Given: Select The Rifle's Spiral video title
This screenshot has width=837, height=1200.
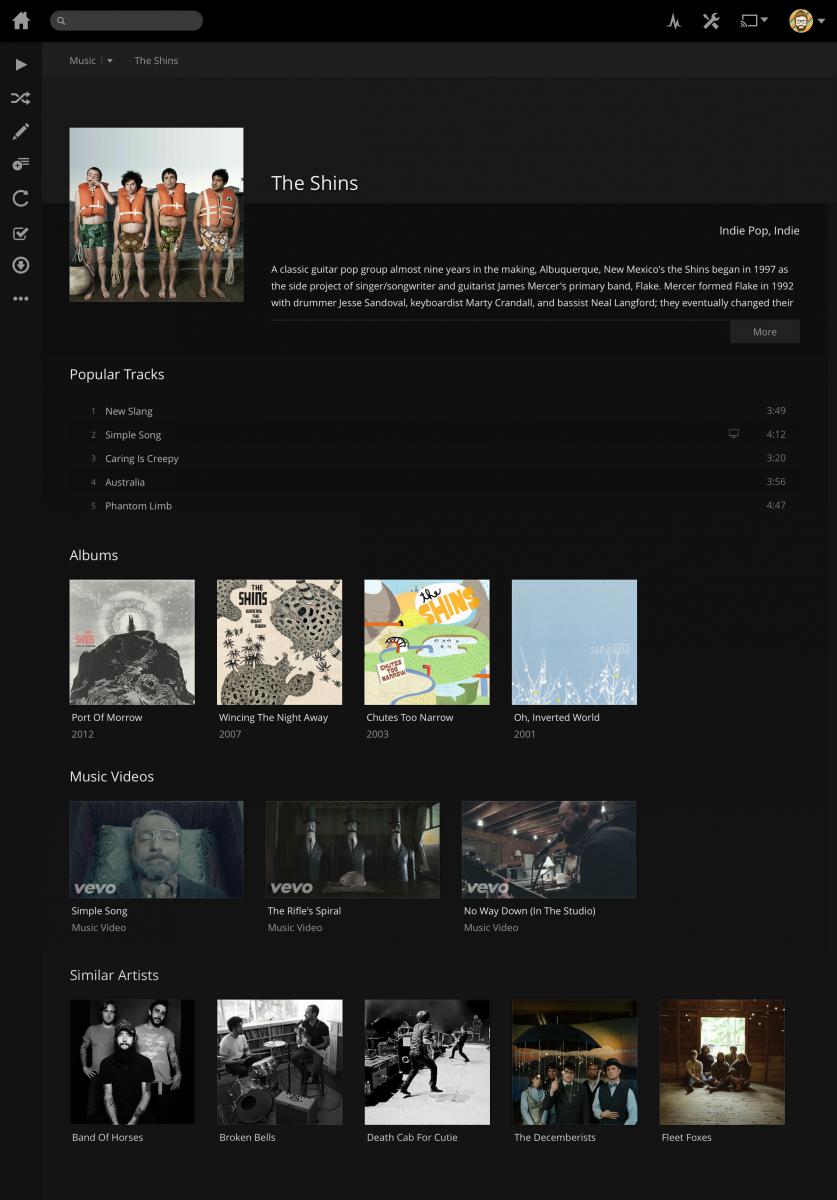Looking at the screenshot, I should 304,911.
